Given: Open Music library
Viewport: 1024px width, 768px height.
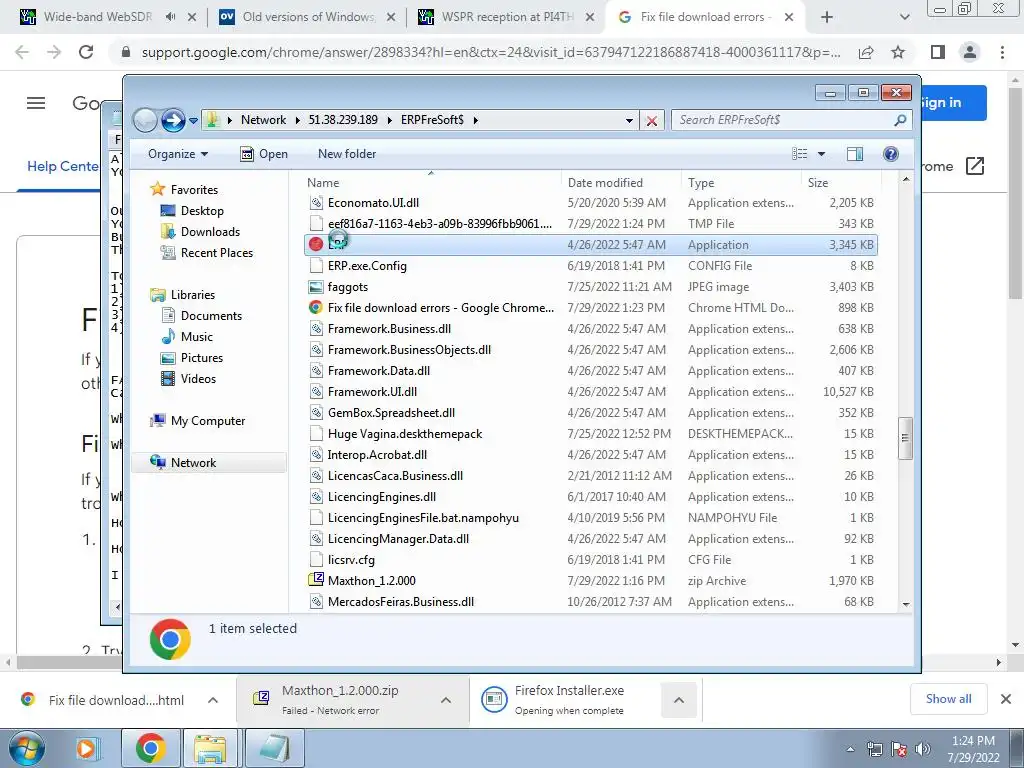Looking at the screenshot, I should coord(197,337).
